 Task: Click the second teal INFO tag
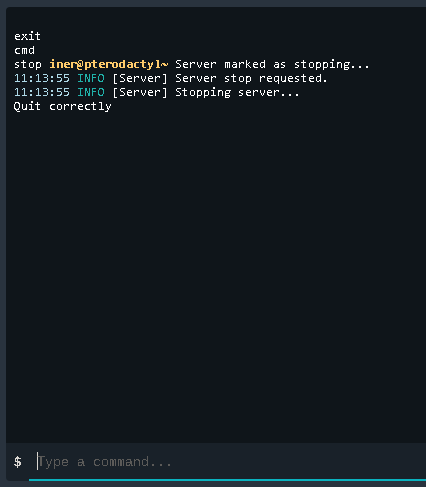(91, 92)
